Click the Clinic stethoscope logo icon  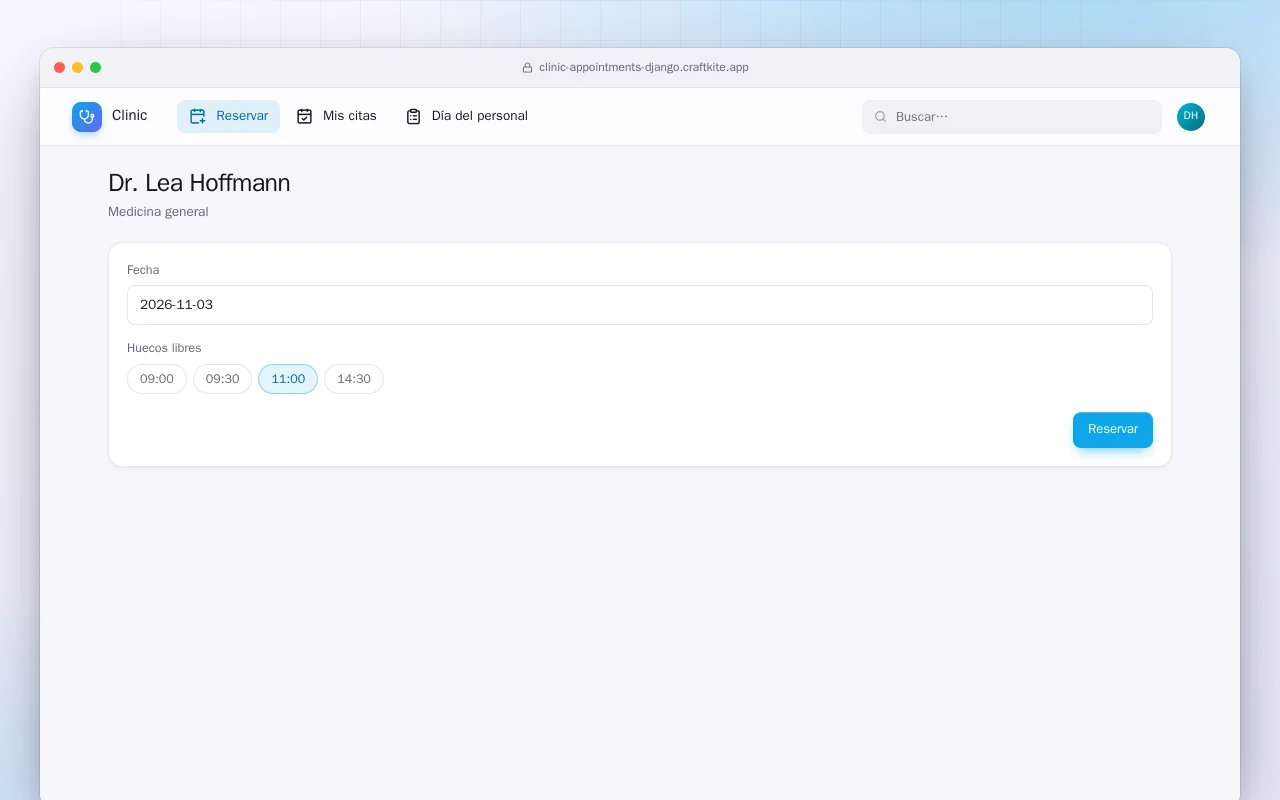point(87,117)
